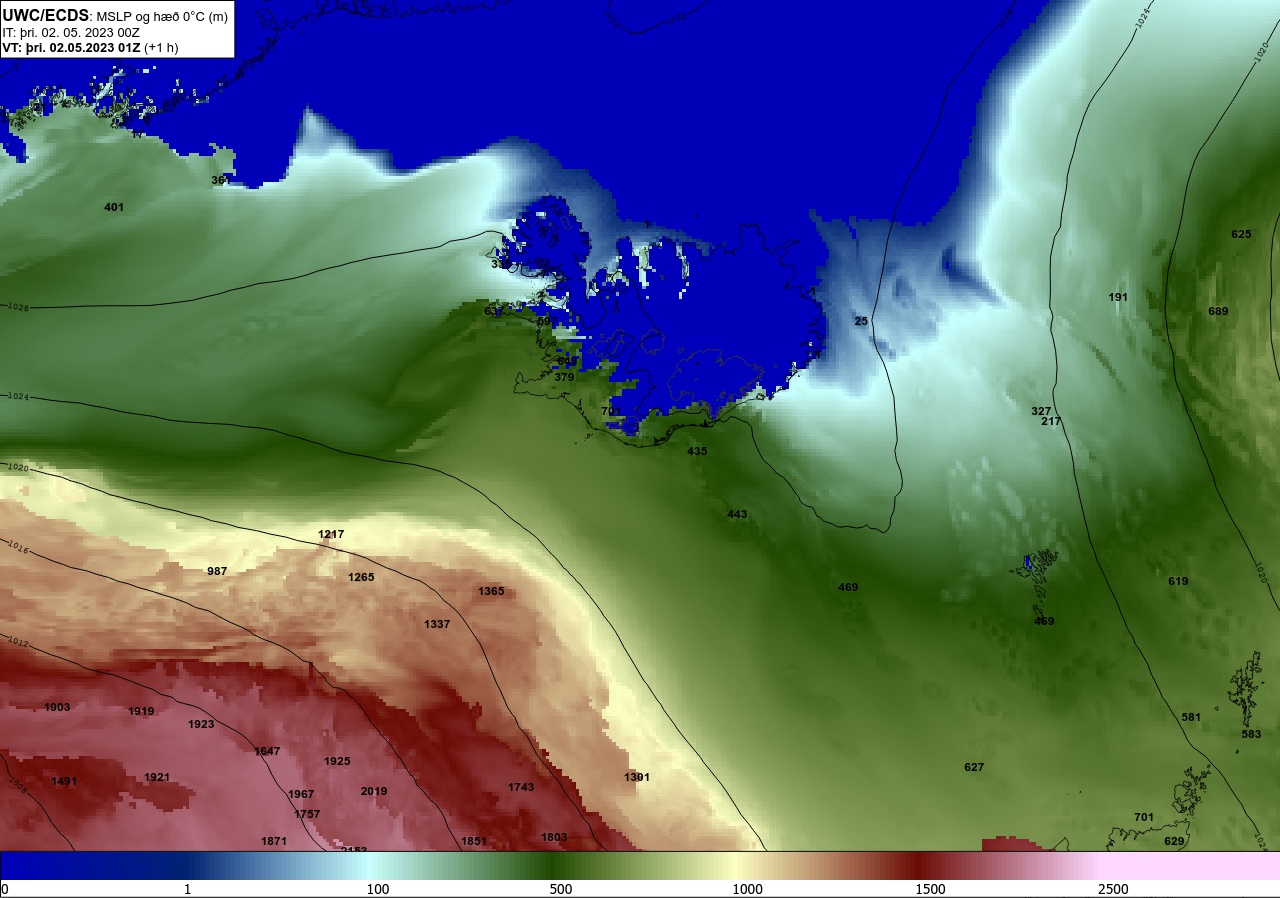Click the 1217 height label

[x=331, y=534]
